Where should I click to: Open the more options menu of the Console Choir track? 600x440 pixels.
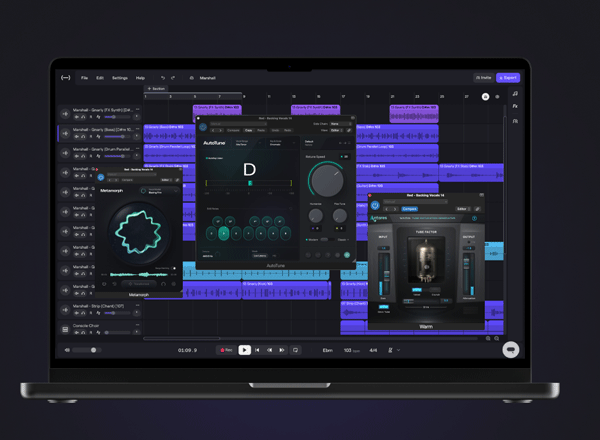coord(138,326)
